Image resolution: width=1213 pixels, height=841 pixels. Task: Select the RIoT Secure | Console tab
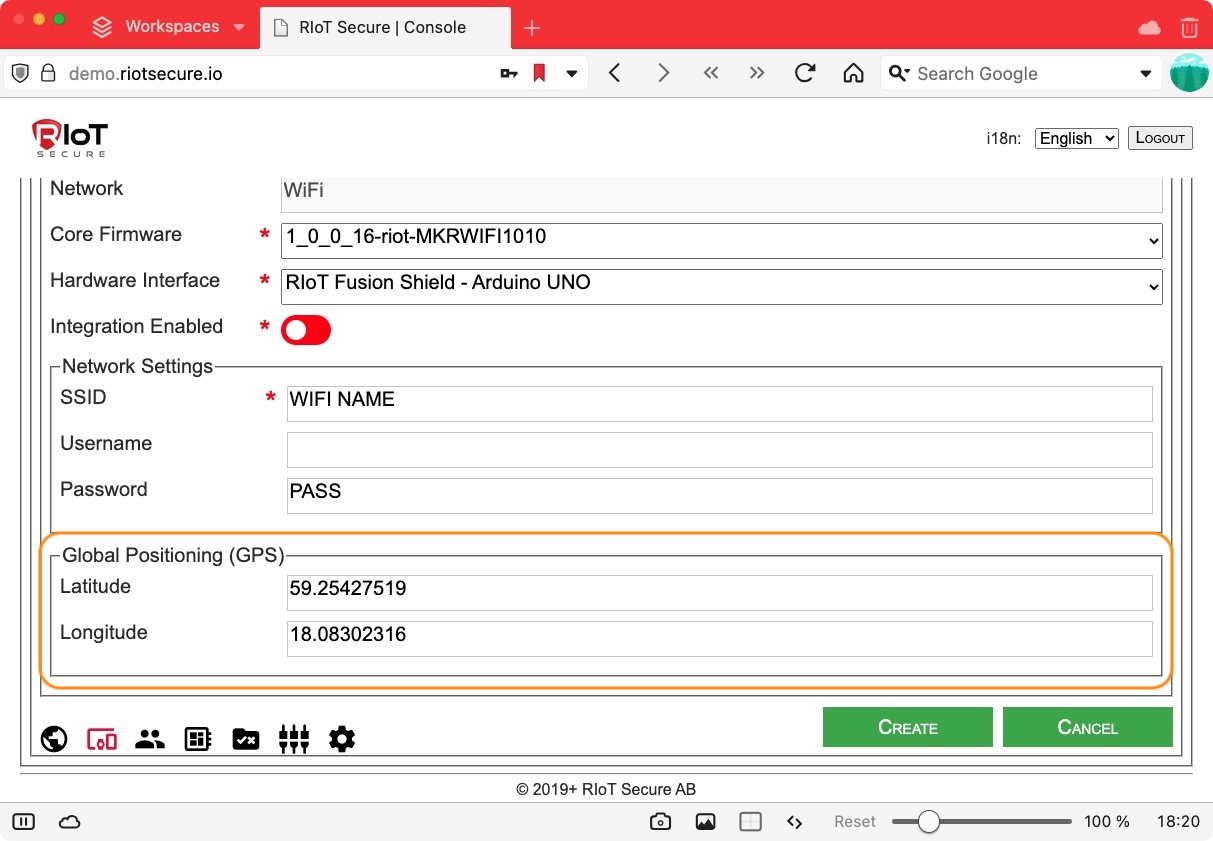pos(382,27)
